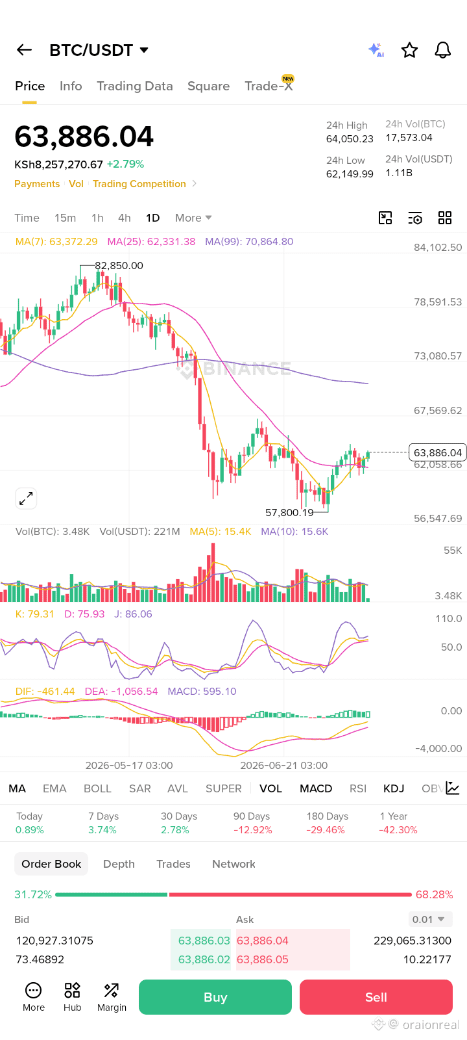Click the MA(7) 63,372.29 legend
Image resolution: width=467 pixels, height=1040 pixels.
(56, 241)
